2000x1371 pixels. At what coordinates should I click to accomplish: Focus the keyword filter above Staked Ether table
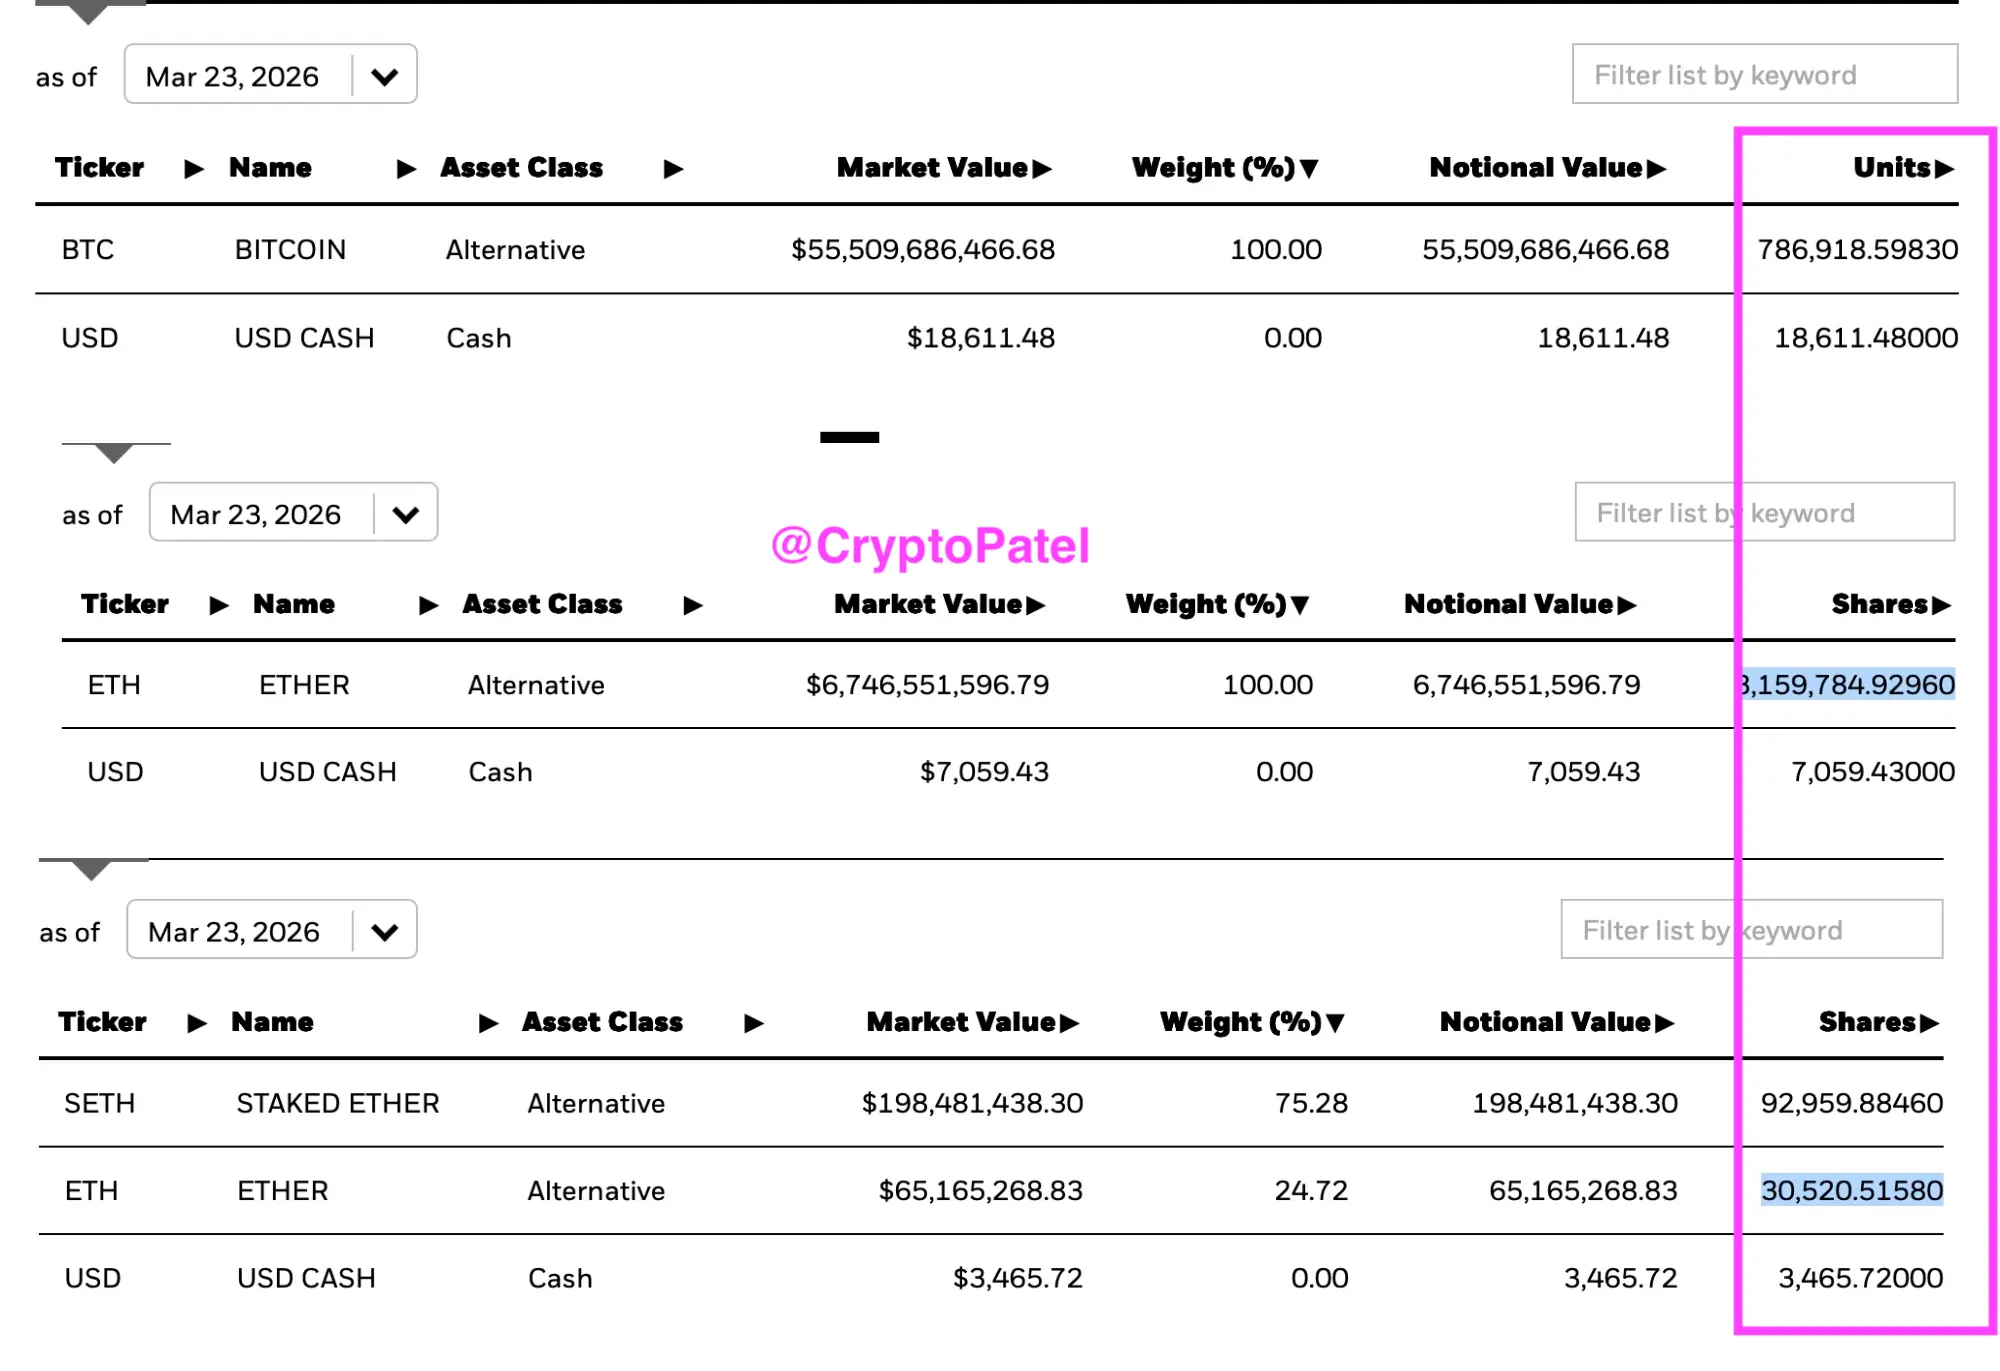(1751, 930)
